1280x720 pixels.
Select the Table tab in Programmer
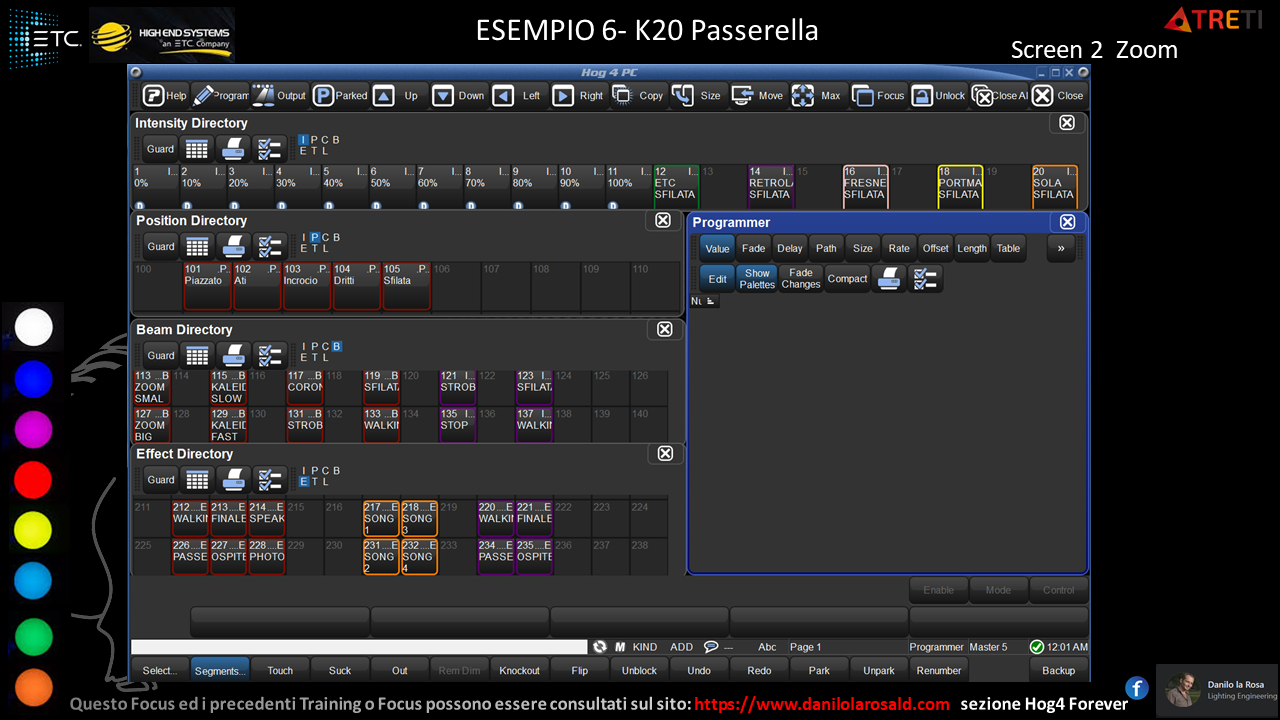1008,248
